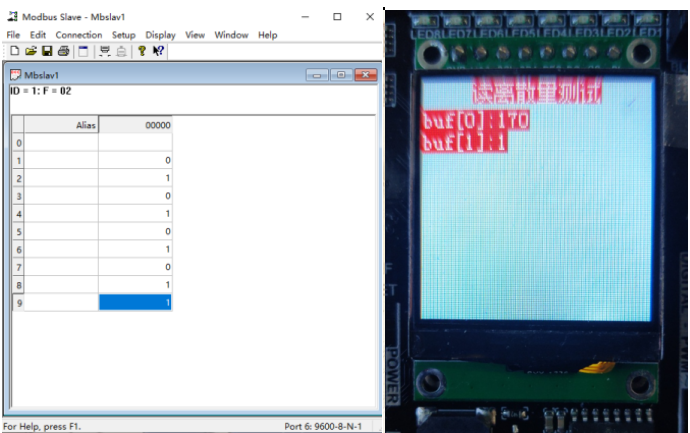The image size is (690, 433).
Task: Click the 'ID = 1: F = 02' text
Action: (x=40, y=91)
